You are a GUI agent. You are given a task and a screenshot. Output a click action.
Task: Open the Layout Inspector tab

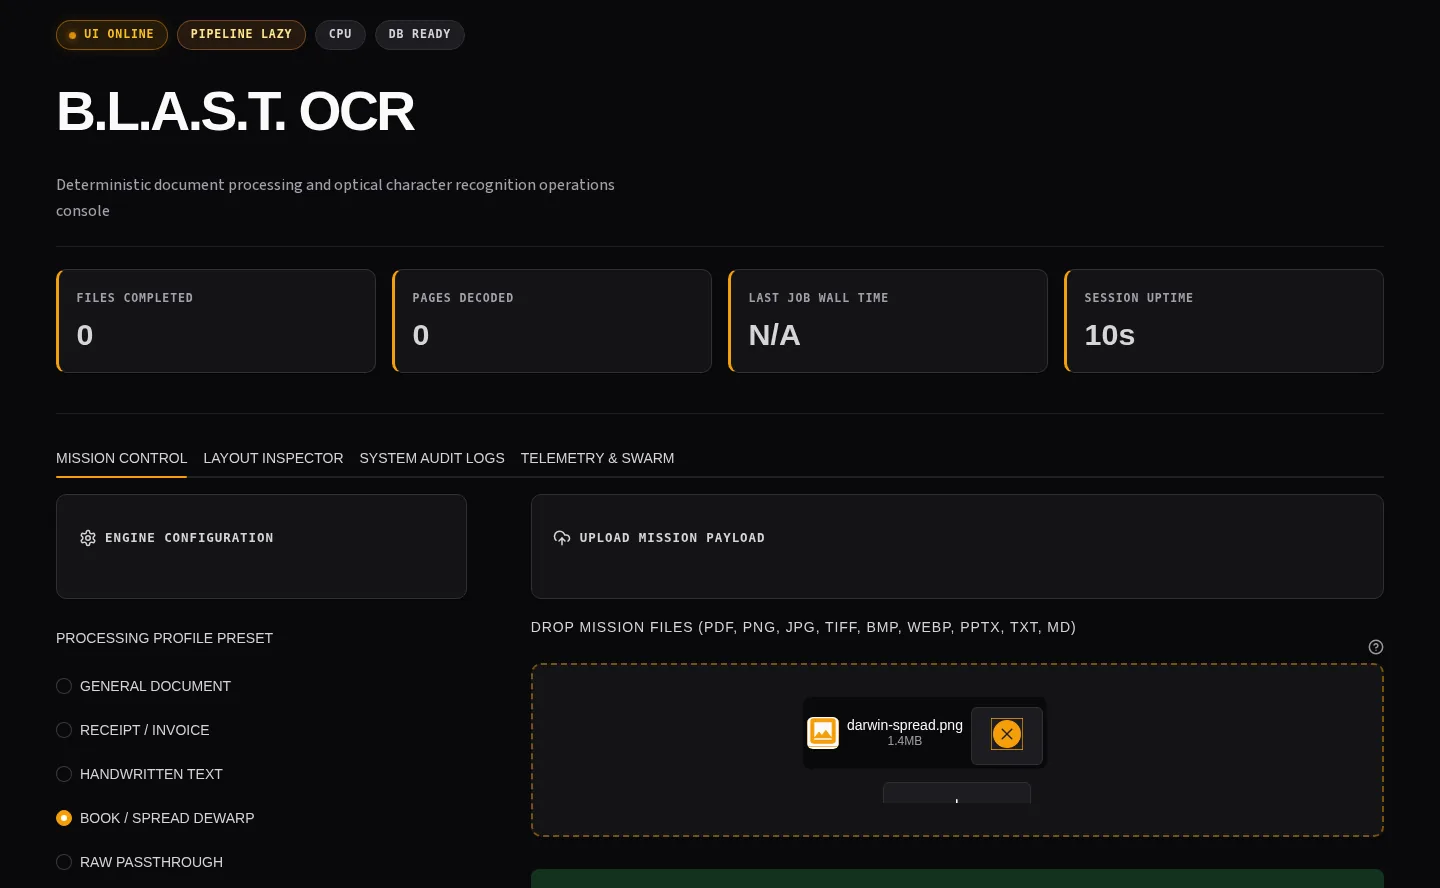click(x=273, y=458)
